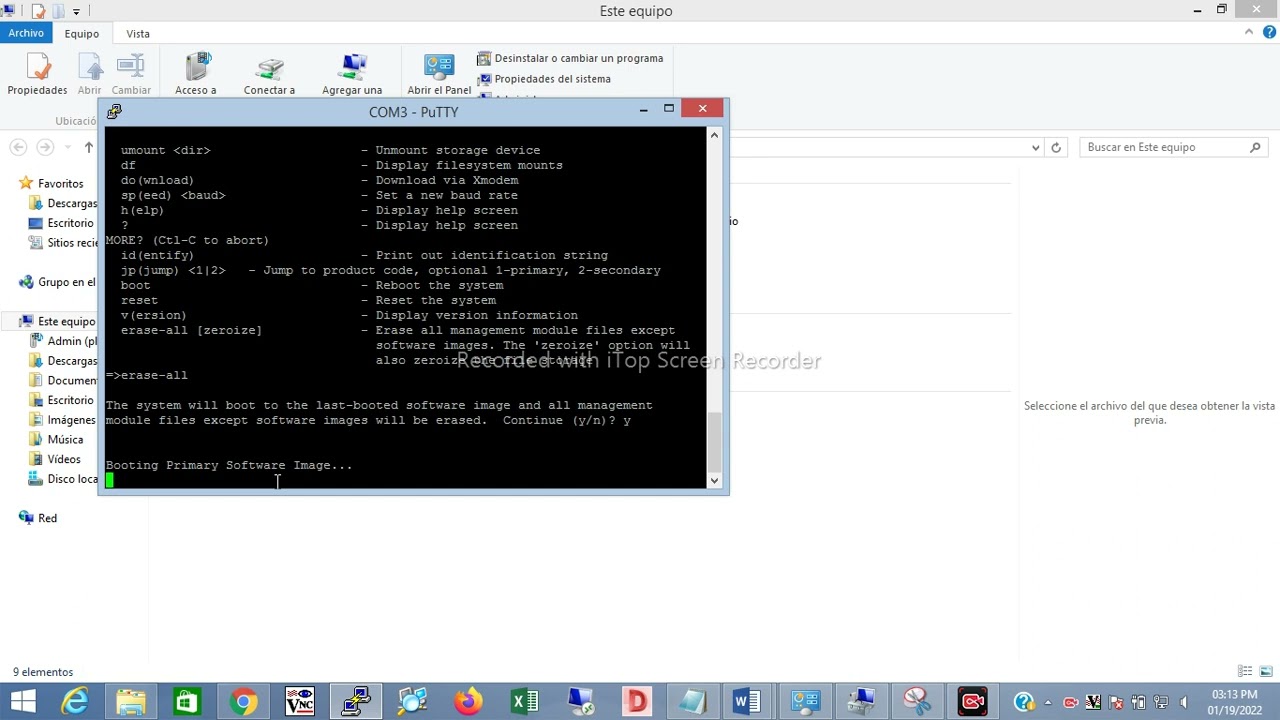1280x720 pixels.
Task: Open iTop Screen Recorder taskbar icon
Action: coord(973,701)
